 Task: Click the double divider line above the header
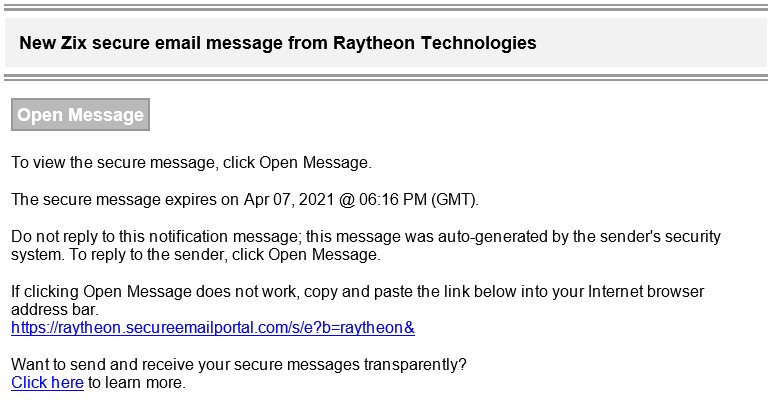click(386, 8)
